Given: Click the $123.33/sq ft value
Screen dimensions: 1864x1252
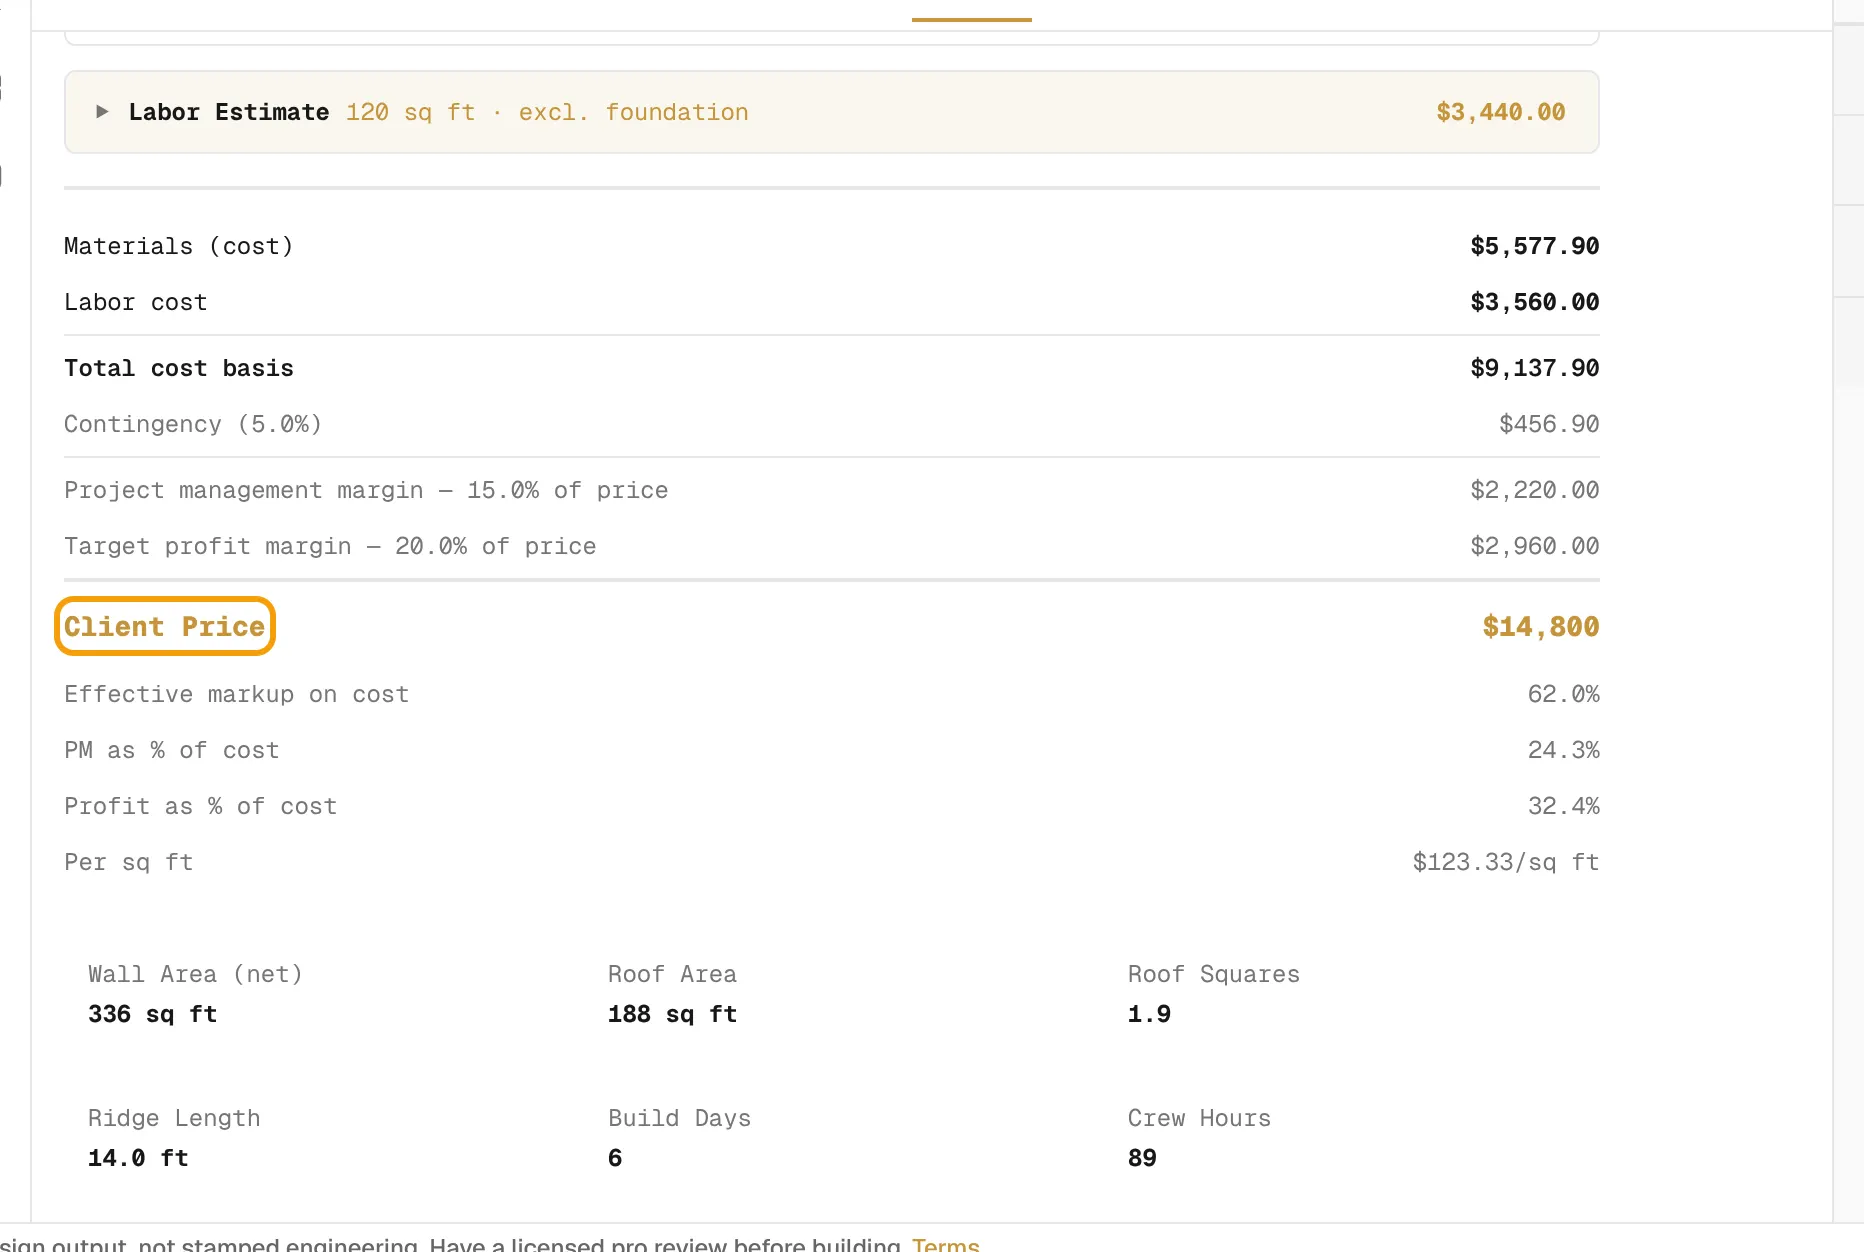Looking at the screenshot, I should click(1506, 862).
